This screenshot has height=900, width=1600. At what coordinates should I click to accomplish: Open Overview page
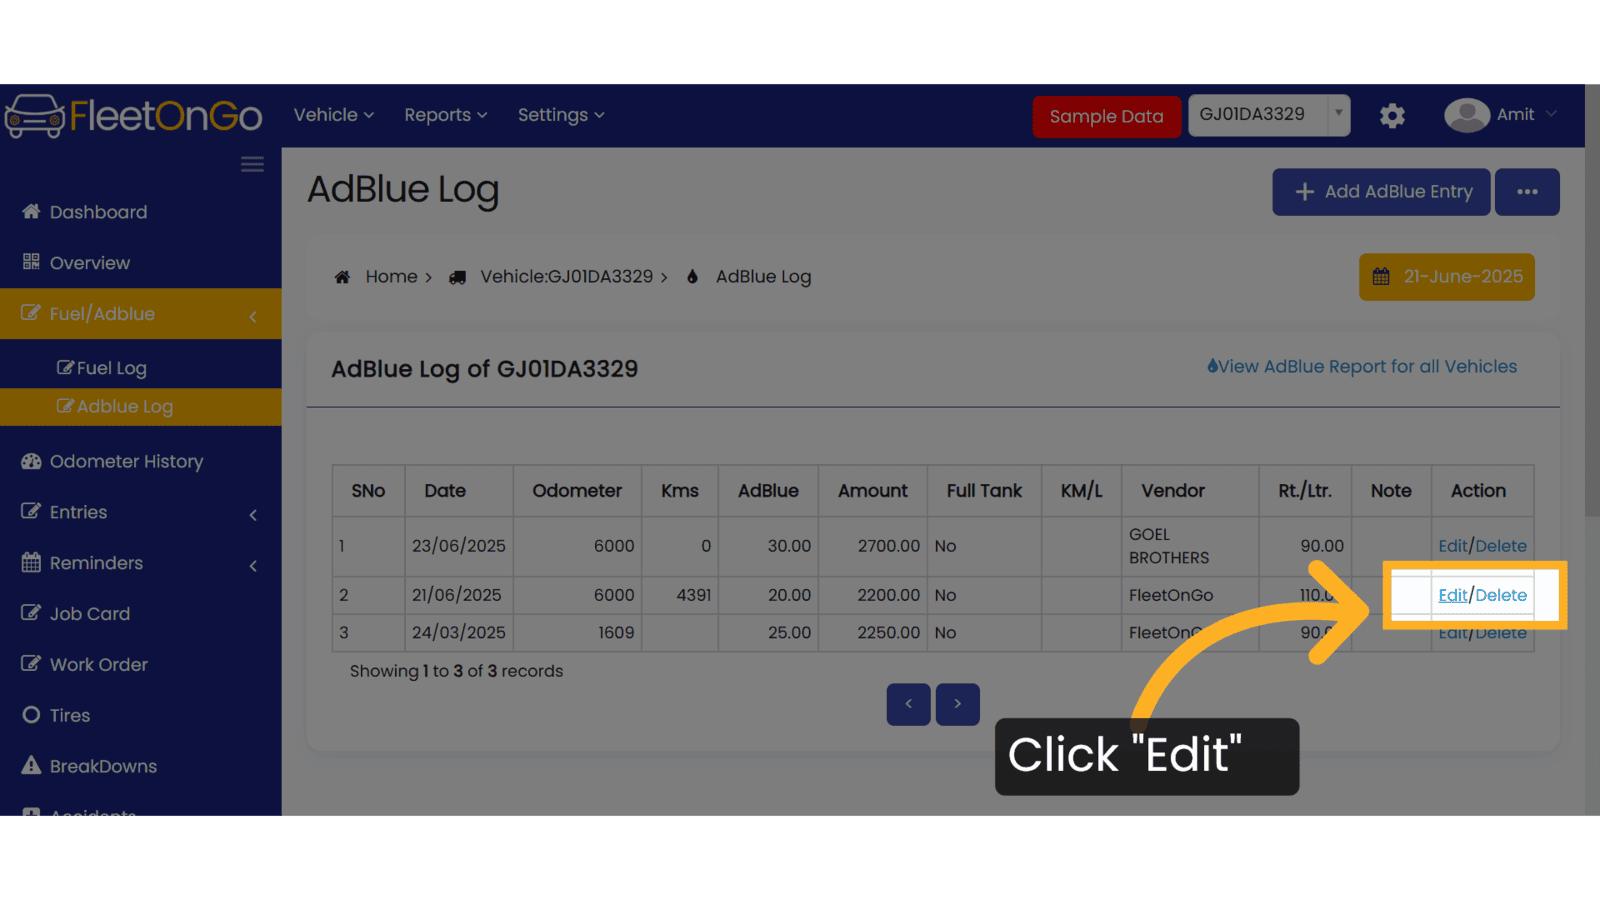point(90,263)
